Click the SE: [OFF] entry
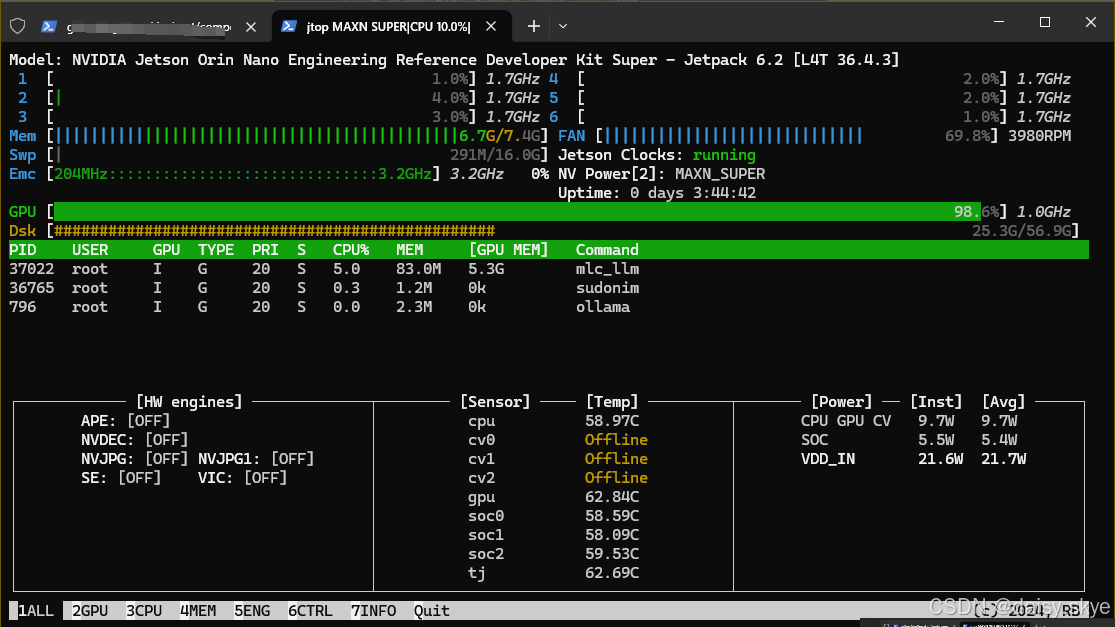 pyautogui.click(x=121, y=478)
